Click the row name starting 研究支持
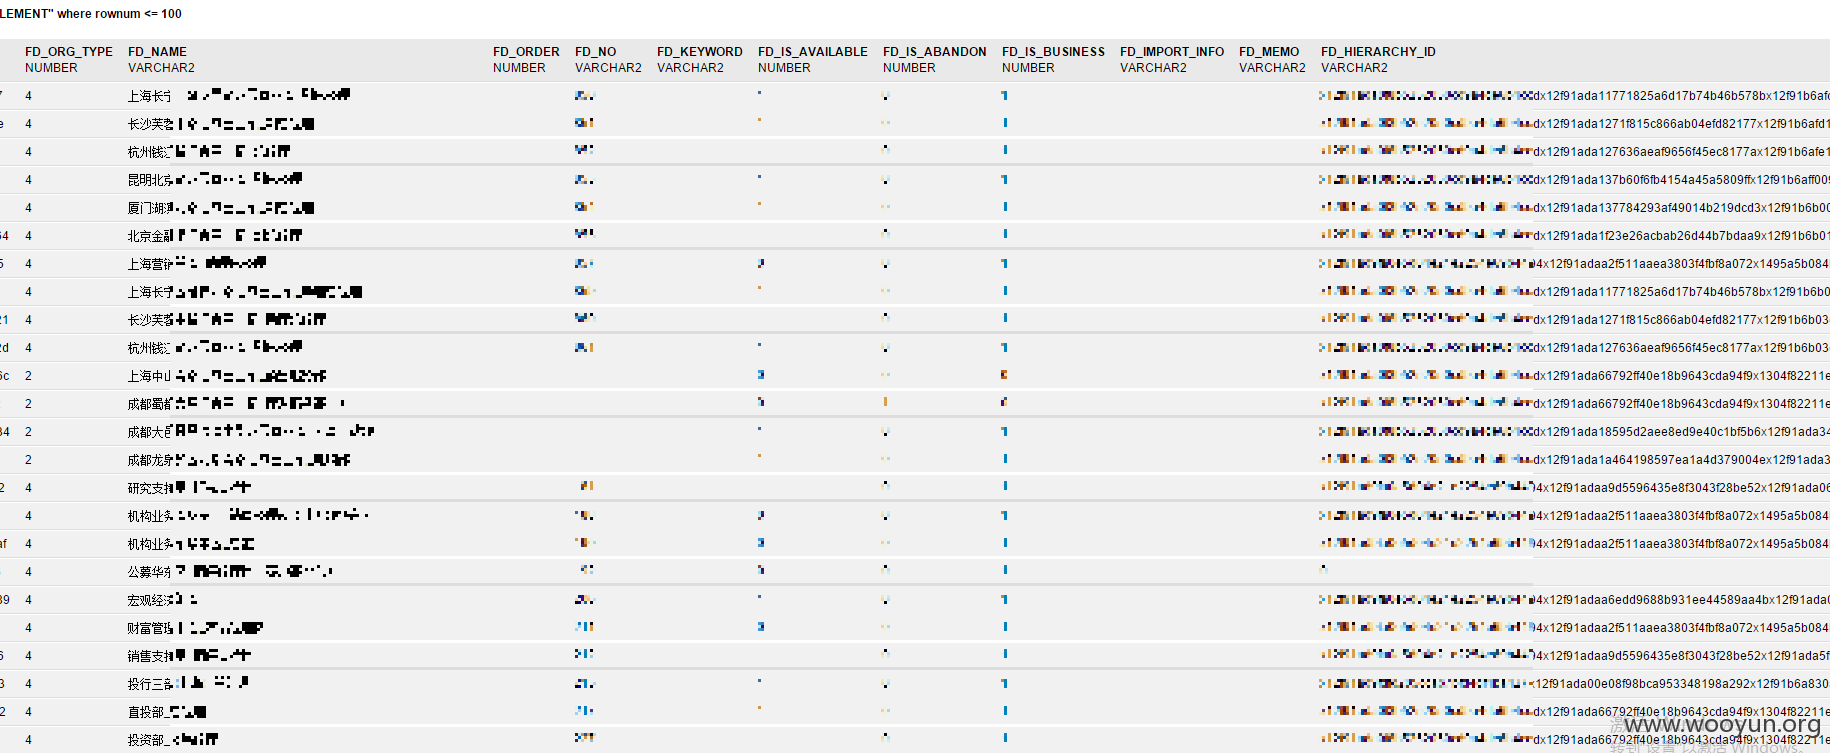The image size is (1830, 753). [x=189, y=488]
